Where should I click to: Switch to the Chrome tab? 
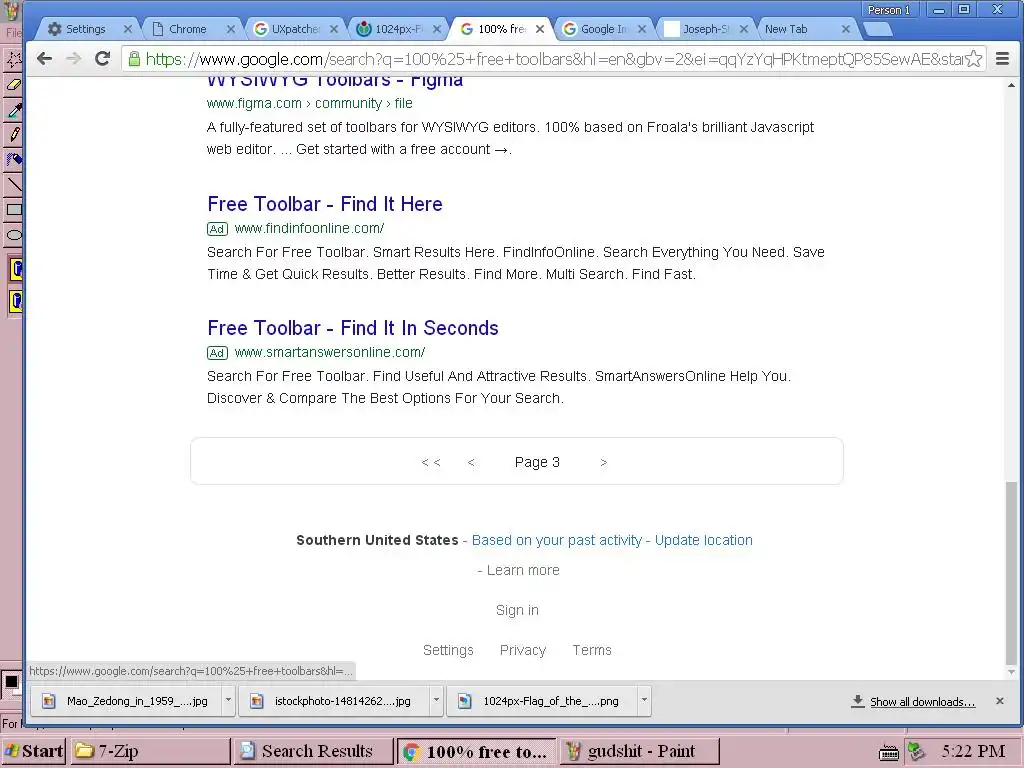[x=187, y=29]
